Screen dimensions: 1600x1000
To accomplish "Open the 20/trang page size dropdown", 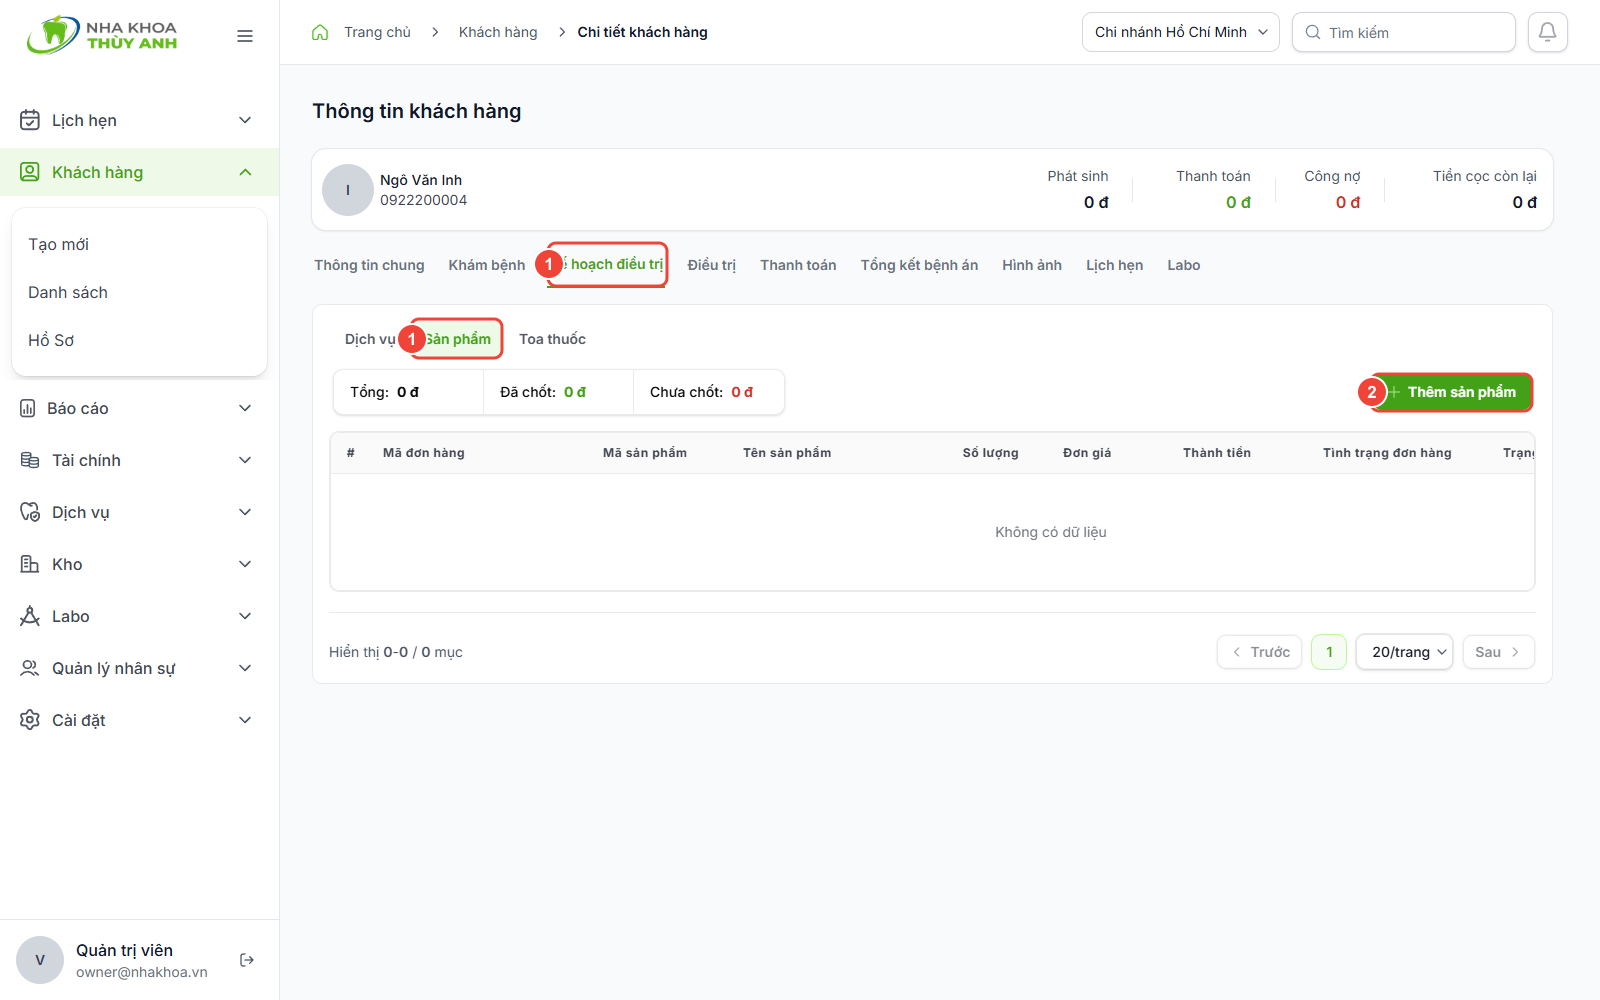I will (x=1404, y=652).
